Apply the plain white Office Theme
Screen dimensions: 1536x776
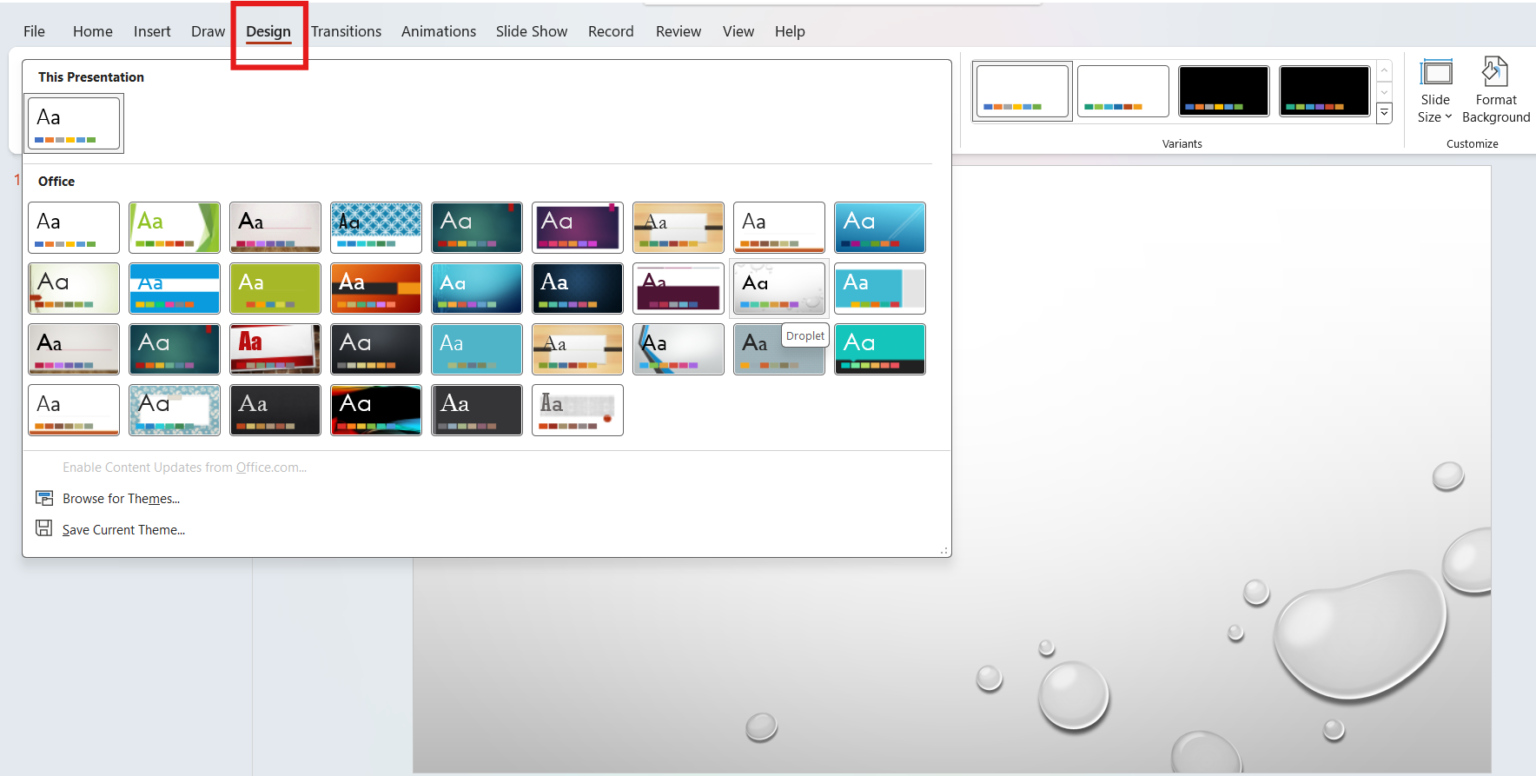(x=73, y=227)
